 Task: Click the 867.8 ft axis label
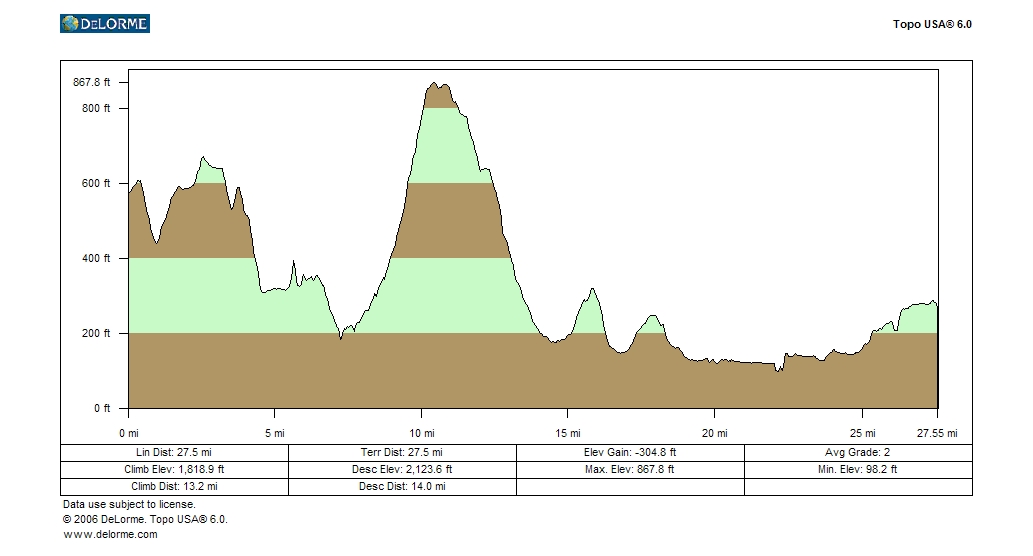[92, 82]
